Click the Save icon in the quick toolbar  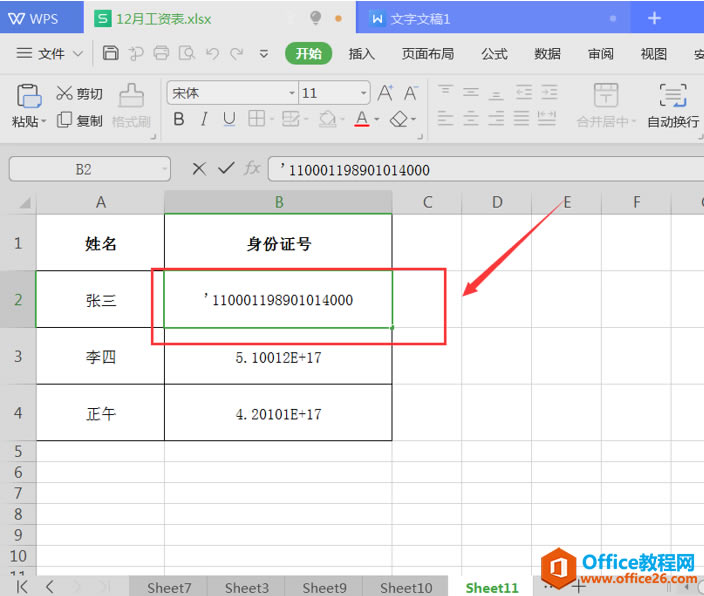[x=110, y=53]
